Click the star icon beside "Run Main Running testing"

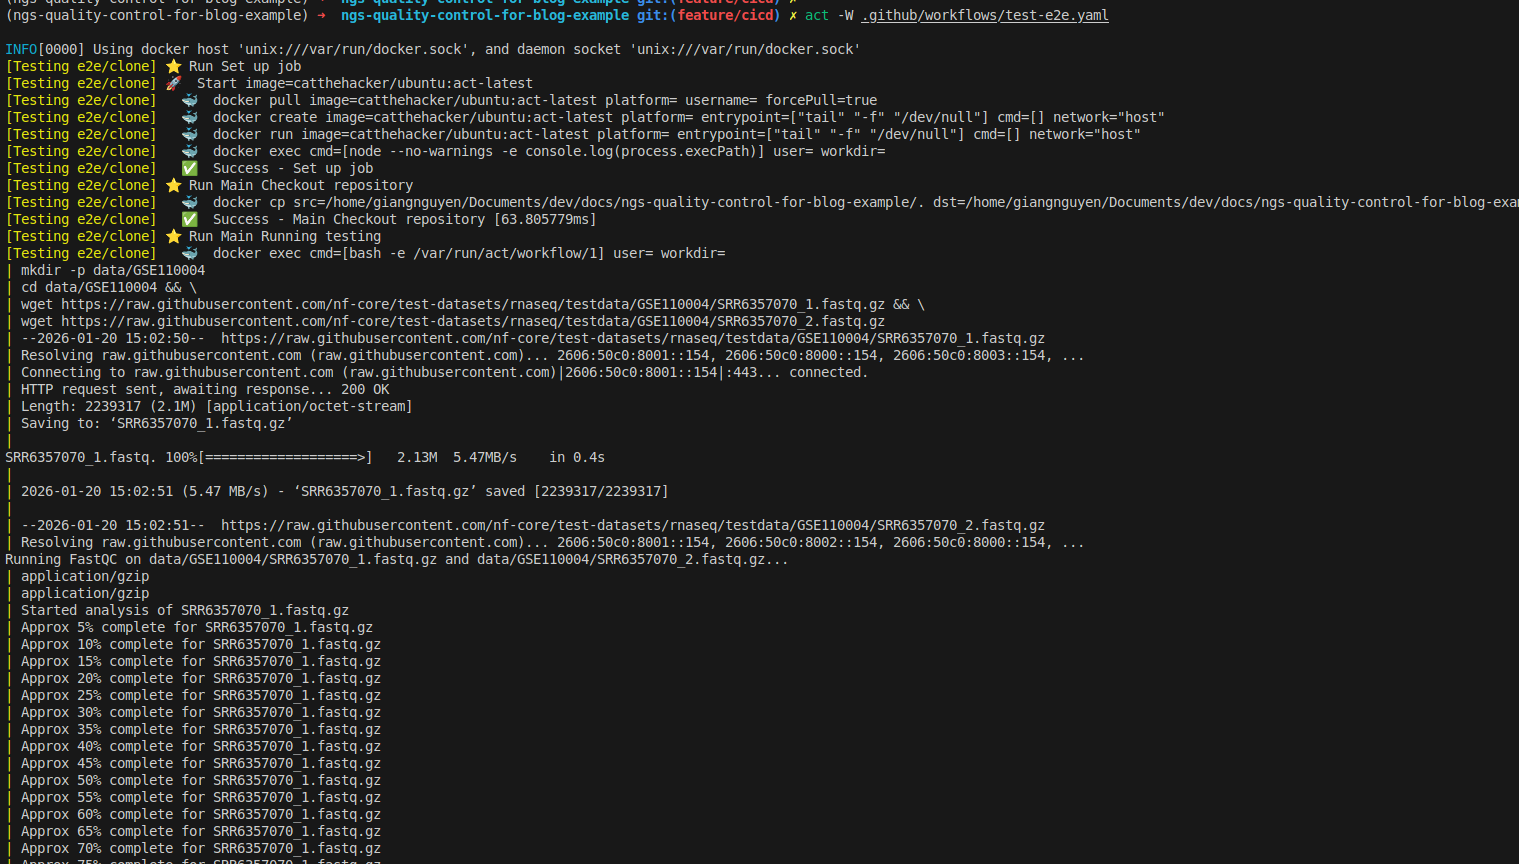click(173, 236)
